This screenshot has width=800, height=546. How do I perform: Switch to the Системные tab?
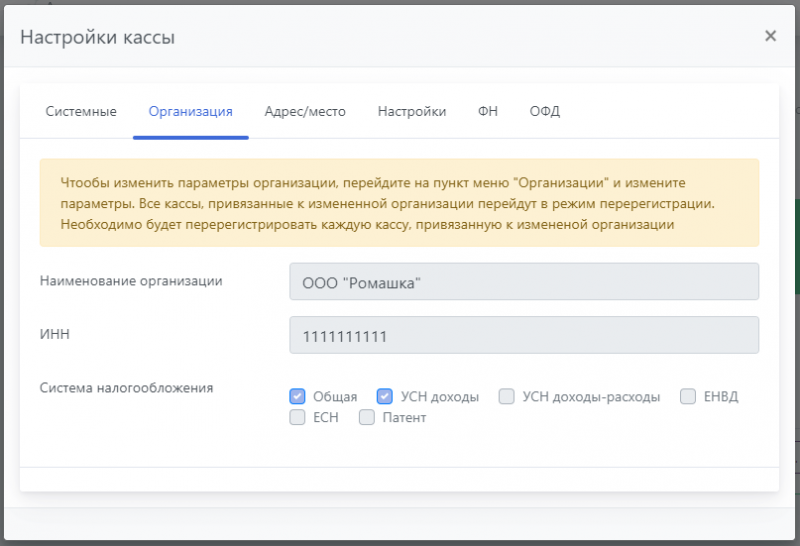tap(81, 111)
